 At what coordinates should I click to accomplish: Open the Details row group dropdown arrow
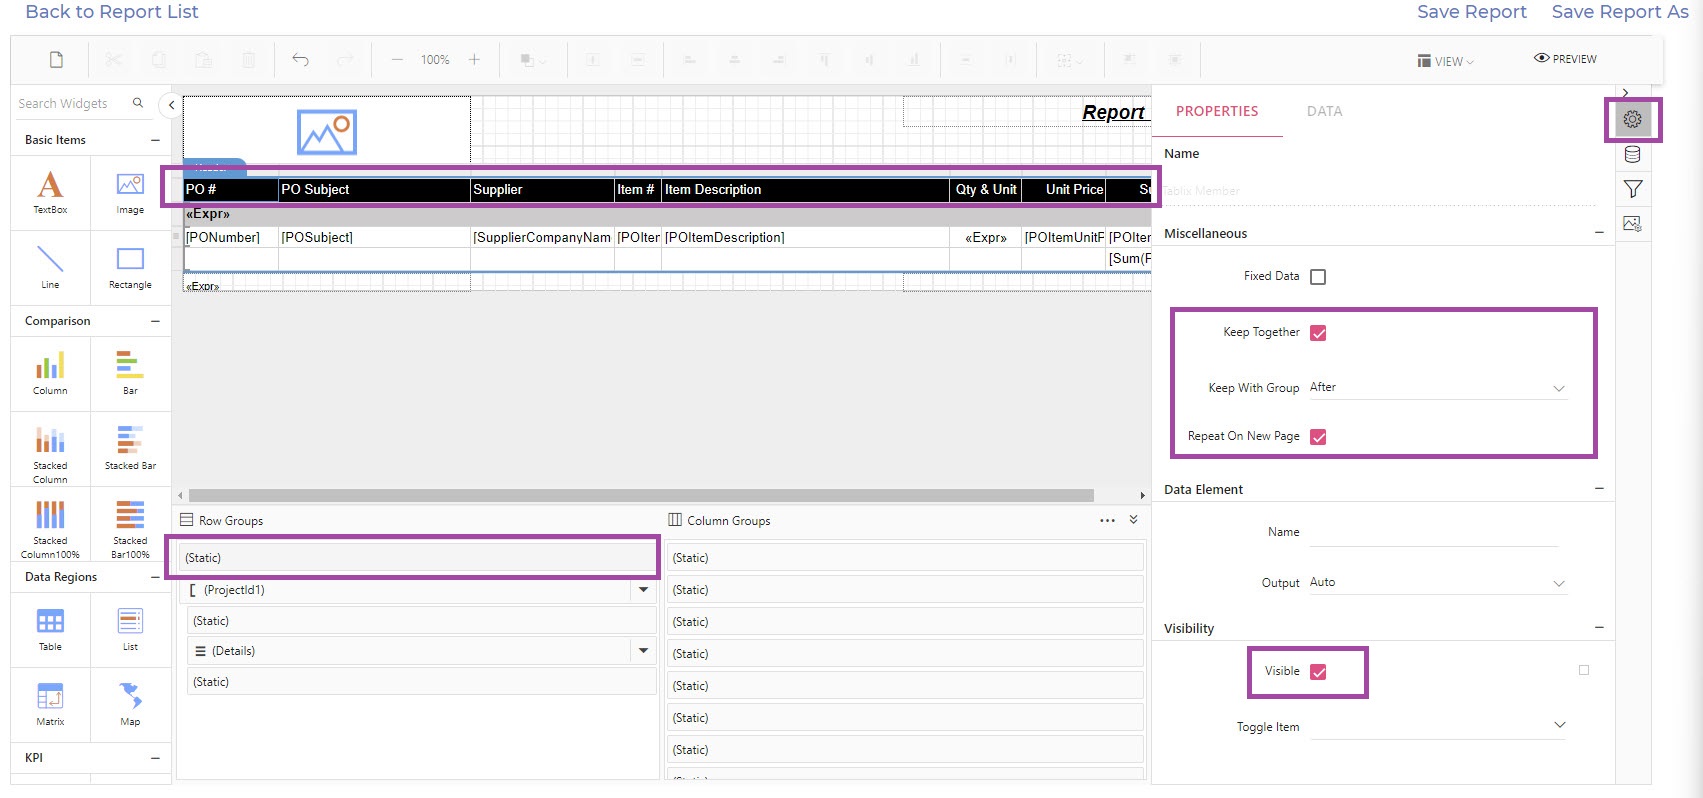(643, 651)
